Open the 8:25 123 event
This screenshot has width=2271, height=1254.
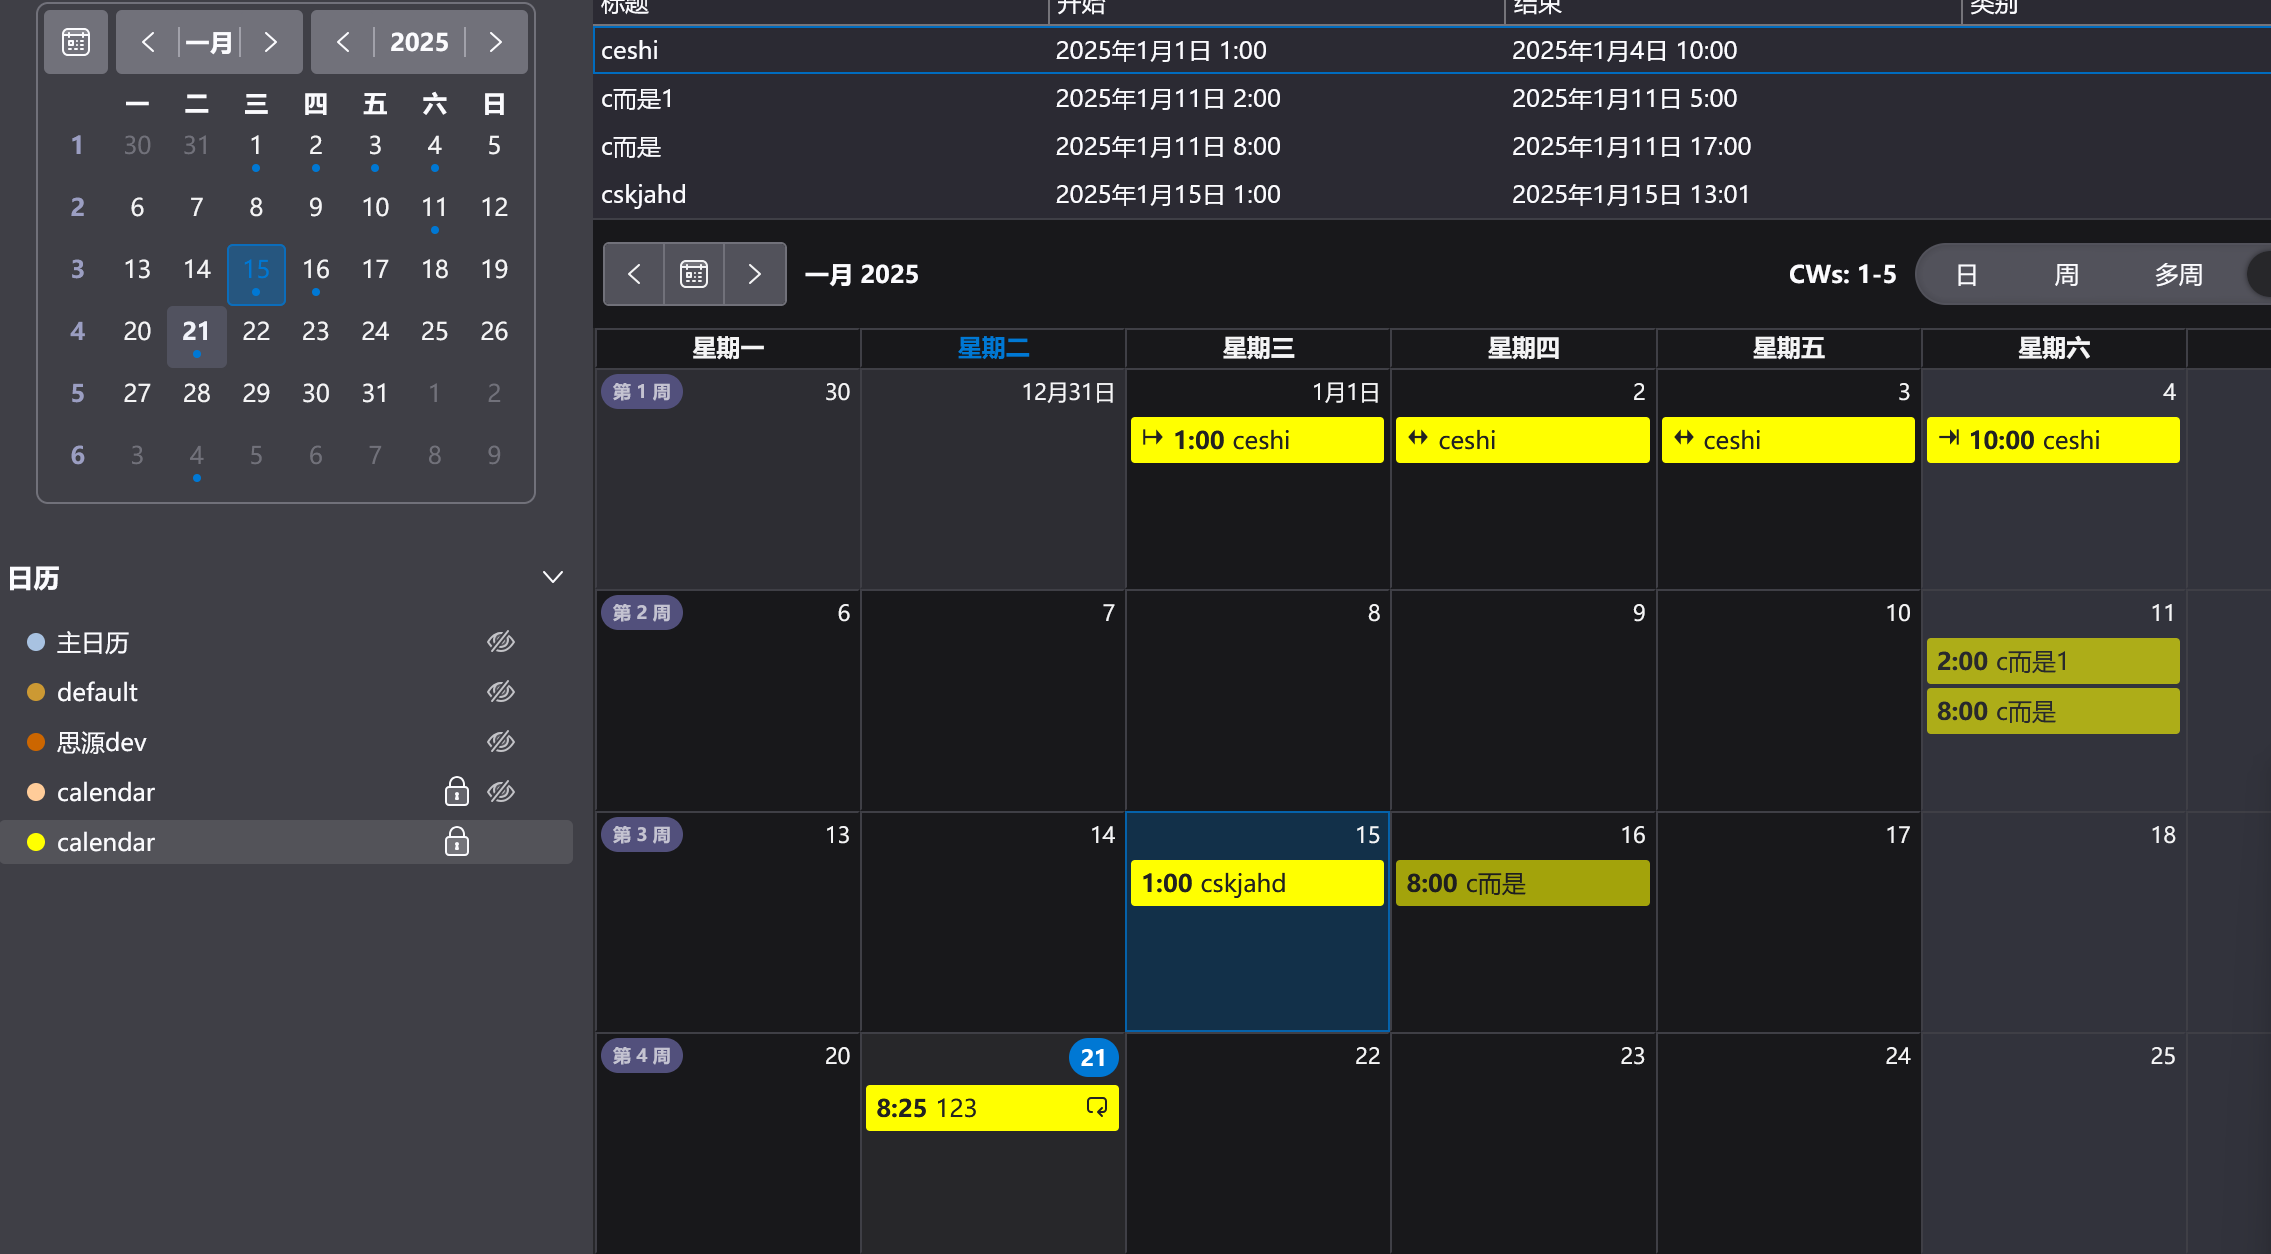990,1108
